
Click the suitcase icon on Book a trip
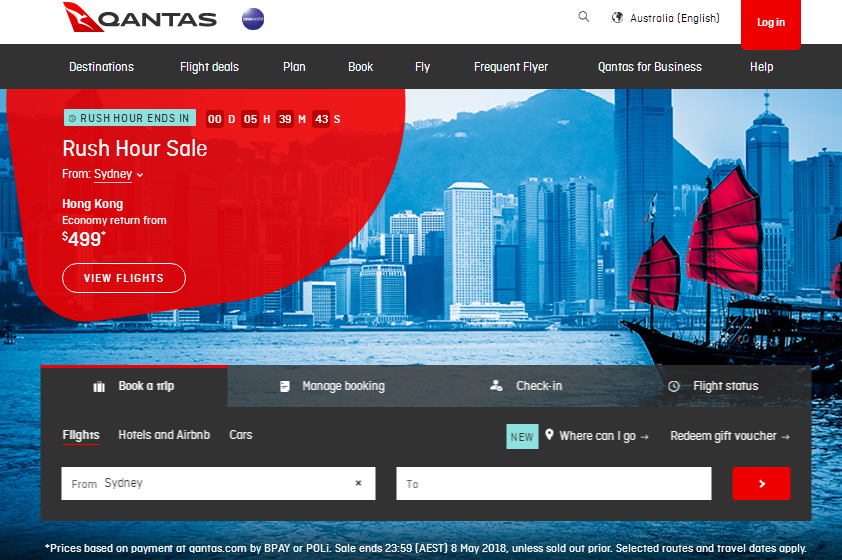pyautogui.click(x=99, y=387)
